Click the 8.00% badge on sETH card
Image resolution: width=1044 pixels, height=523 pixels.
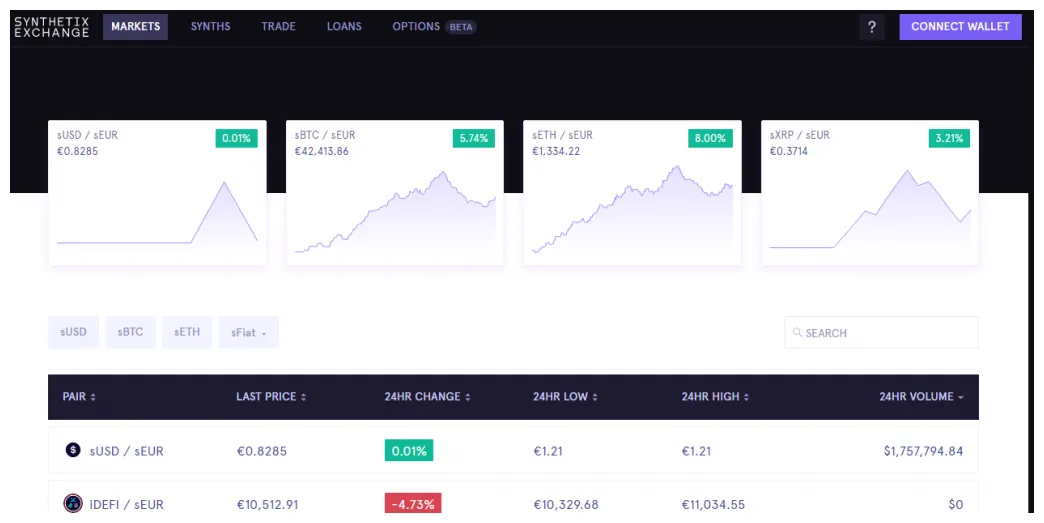point(710,138)
